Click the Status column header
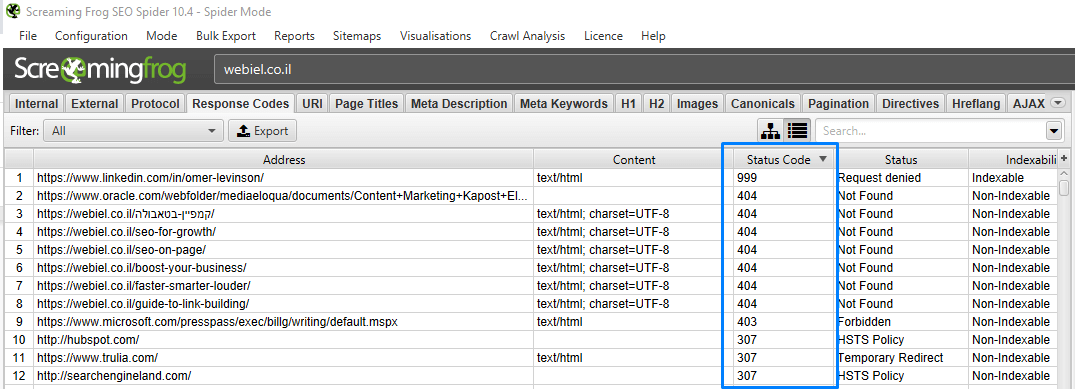 (x=901, y=159)
